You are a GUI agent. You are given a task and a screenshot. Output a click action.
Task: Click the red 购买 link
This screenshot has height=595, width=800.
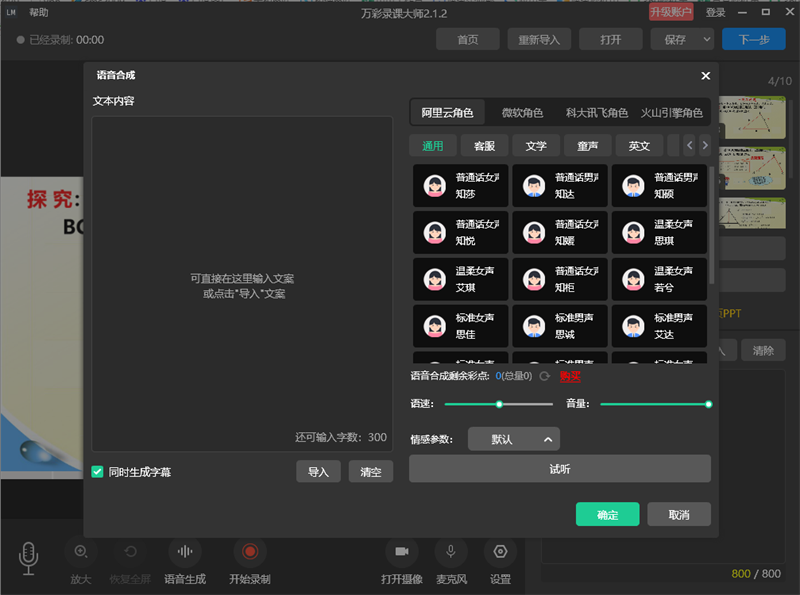click(570, 377)
